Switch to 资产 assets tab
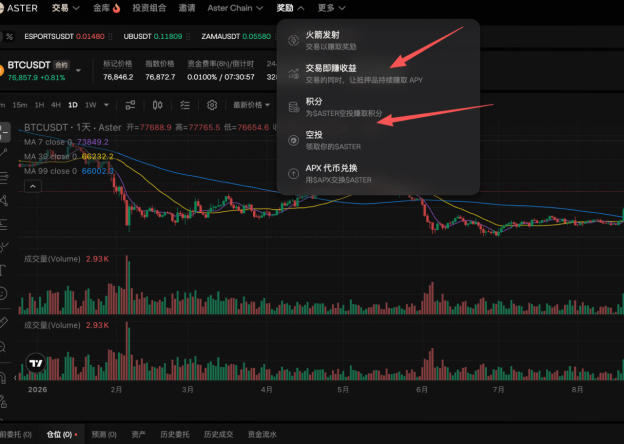Viewport: 624px width, 444px height. pos(138,434)
